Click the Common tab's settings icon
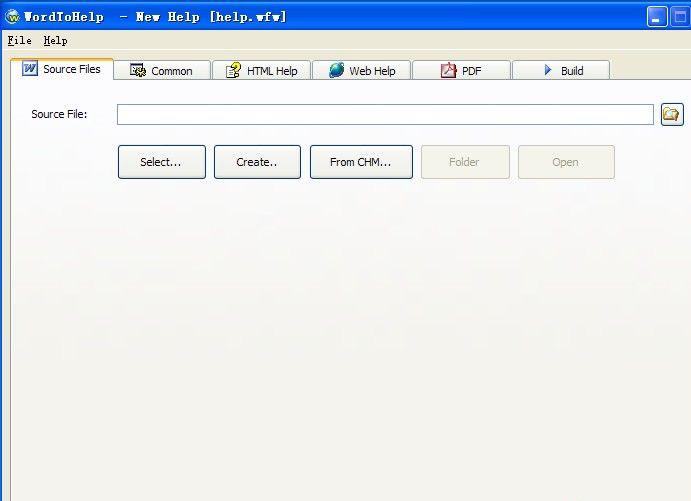691x501 pixels. 138,71
